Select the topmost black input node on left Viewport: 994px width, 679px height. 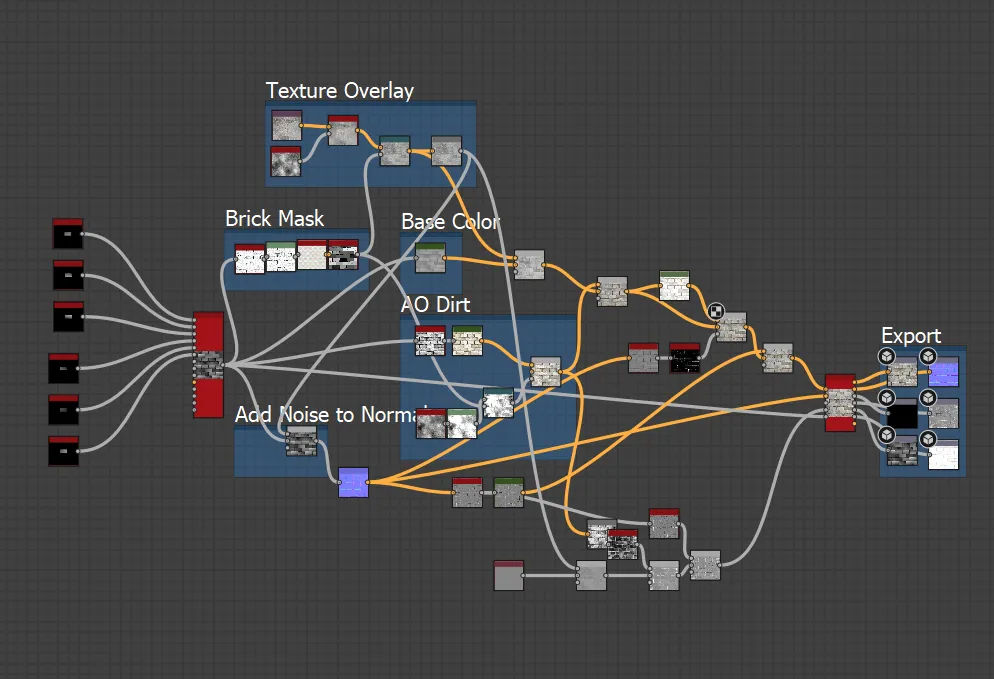68,233
